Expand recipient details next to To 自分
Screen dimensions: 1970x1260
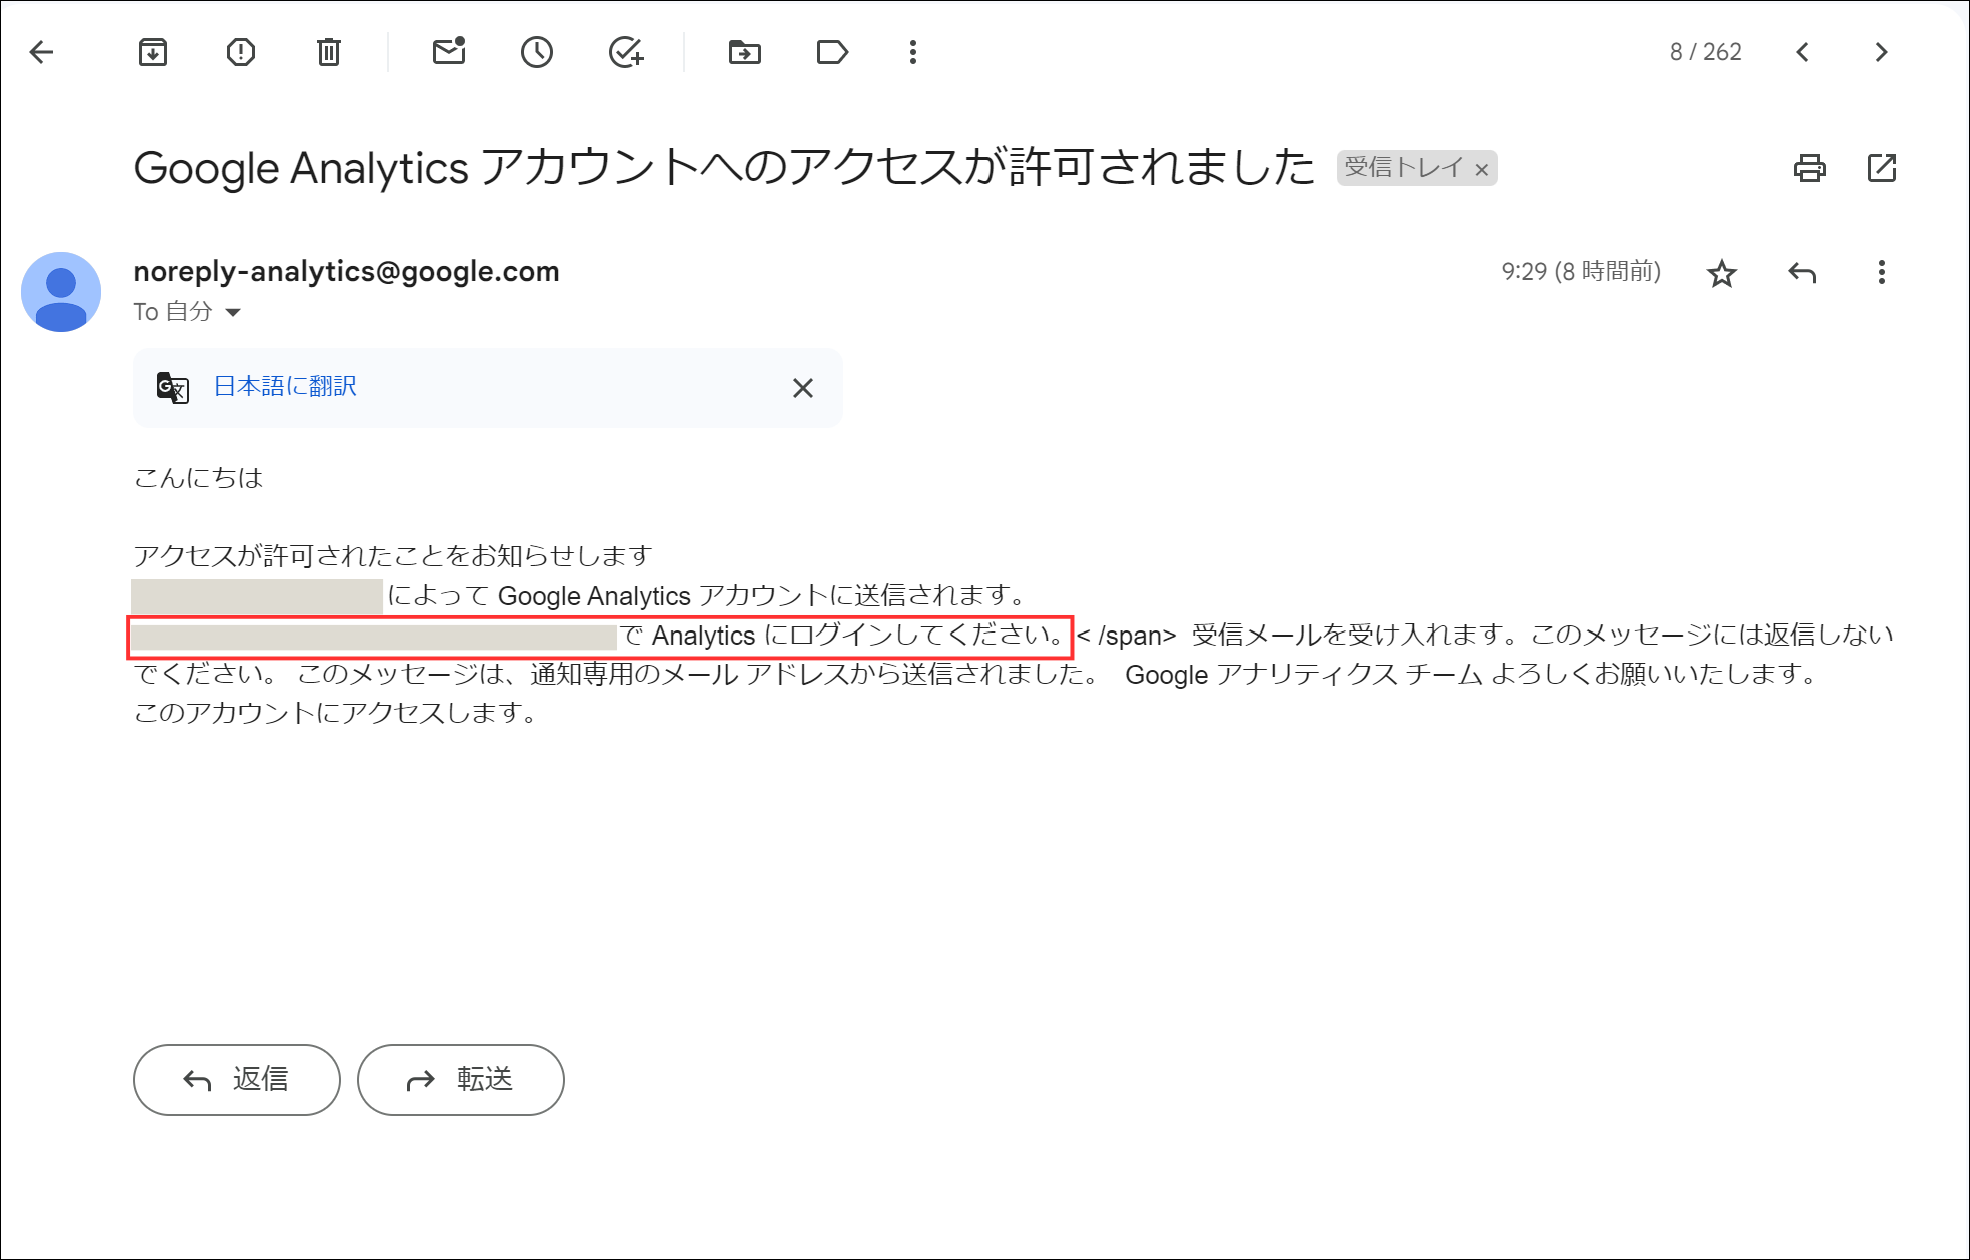click(233, 313)
